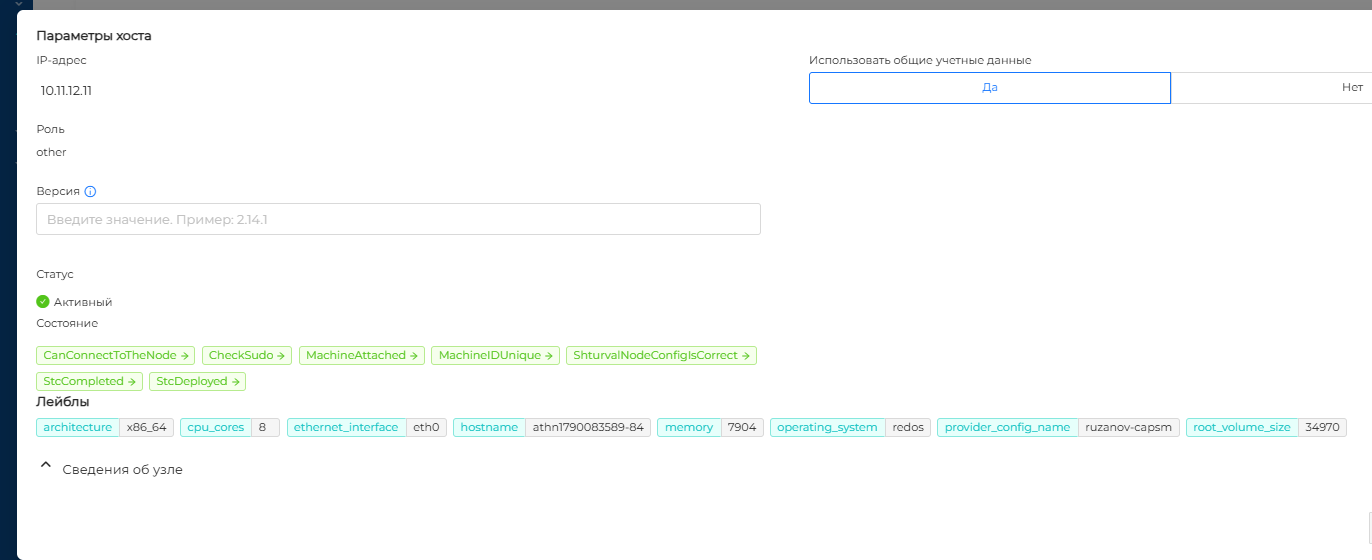Viewport: 1372px width, 560px height.
Task: Click the cpu_cores label tag
Action: tap(216, 427)
